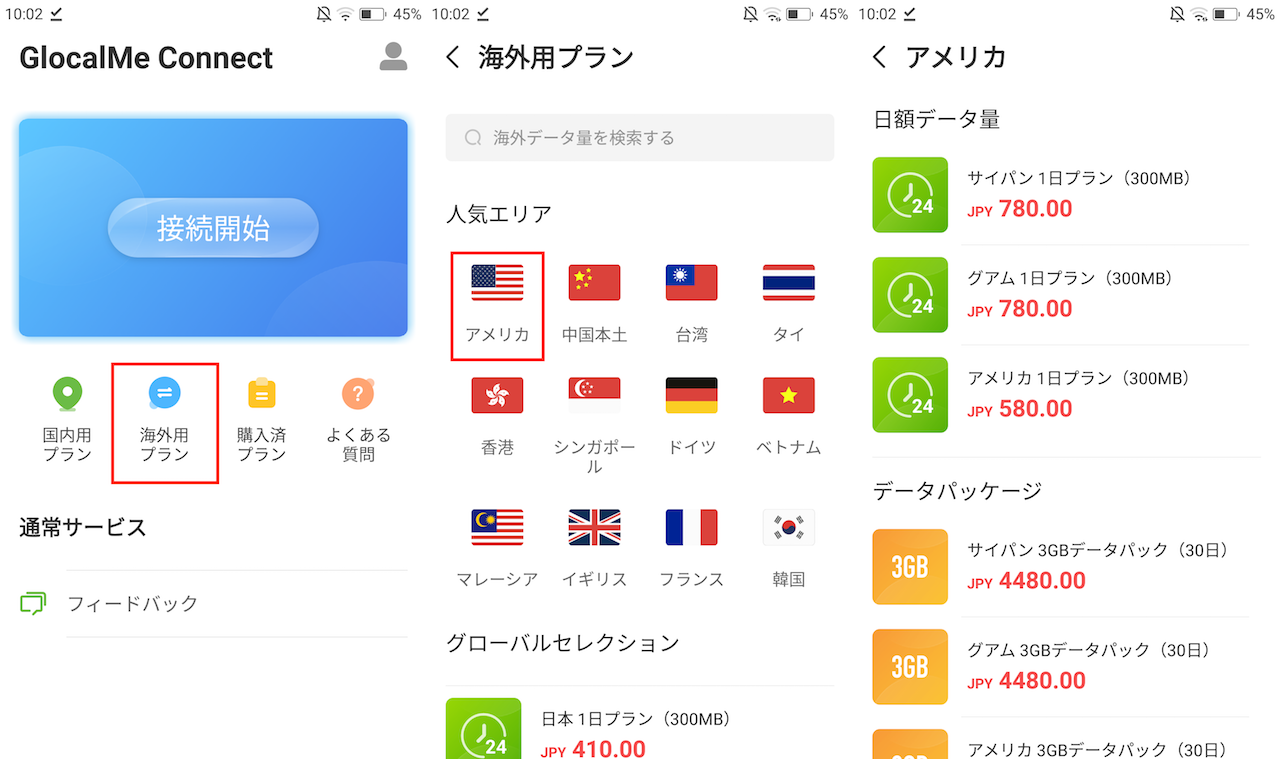This screenshot has height=759, width=1280.
Task: Open the user profile icon
Action: (394, 57)
